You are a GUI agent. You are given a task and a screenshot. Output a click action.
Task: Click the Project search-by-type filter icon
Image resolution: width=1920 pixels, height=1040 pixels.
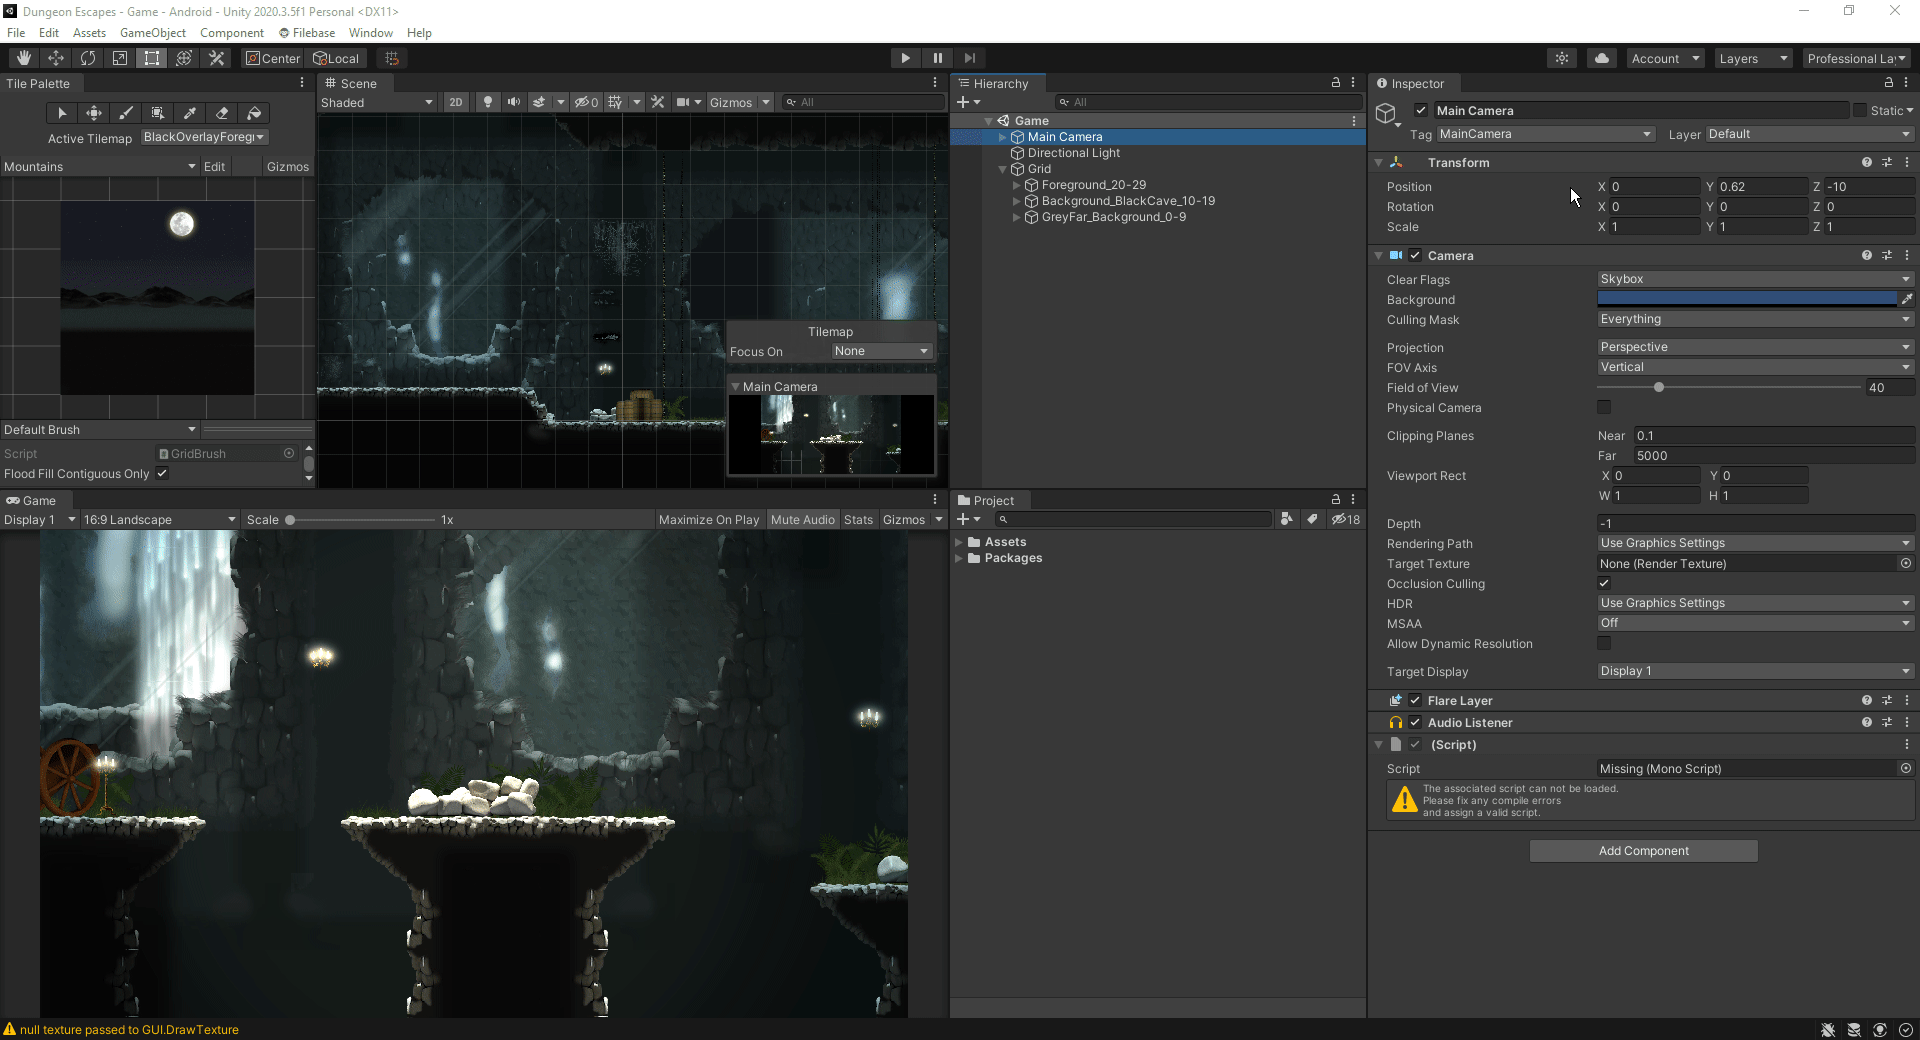[x=1287, y=519]
